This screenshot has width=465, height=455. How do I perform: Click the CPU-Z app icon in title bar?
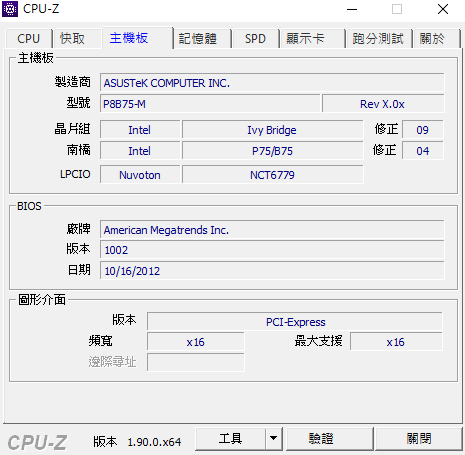click(10, 9)
